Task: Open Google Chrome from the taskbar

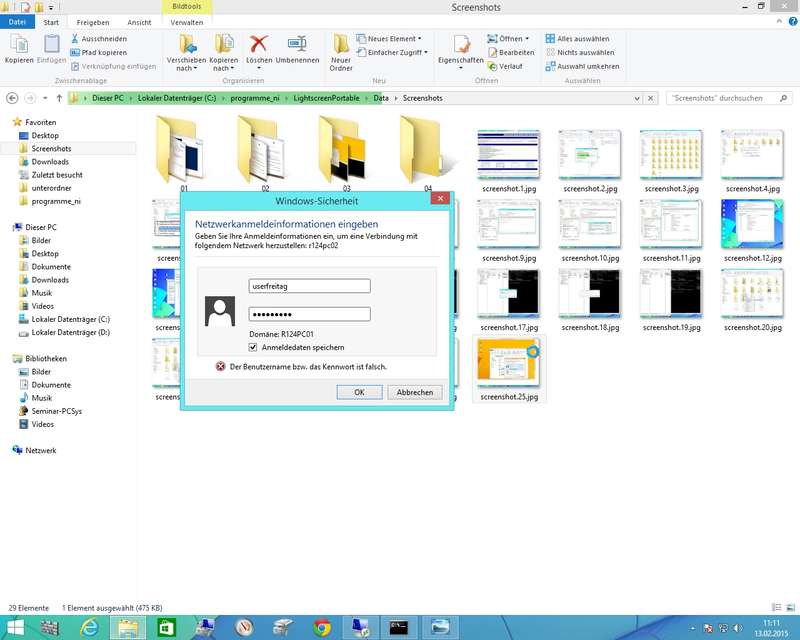Action: pyautogui.click(x=322, y=627)
